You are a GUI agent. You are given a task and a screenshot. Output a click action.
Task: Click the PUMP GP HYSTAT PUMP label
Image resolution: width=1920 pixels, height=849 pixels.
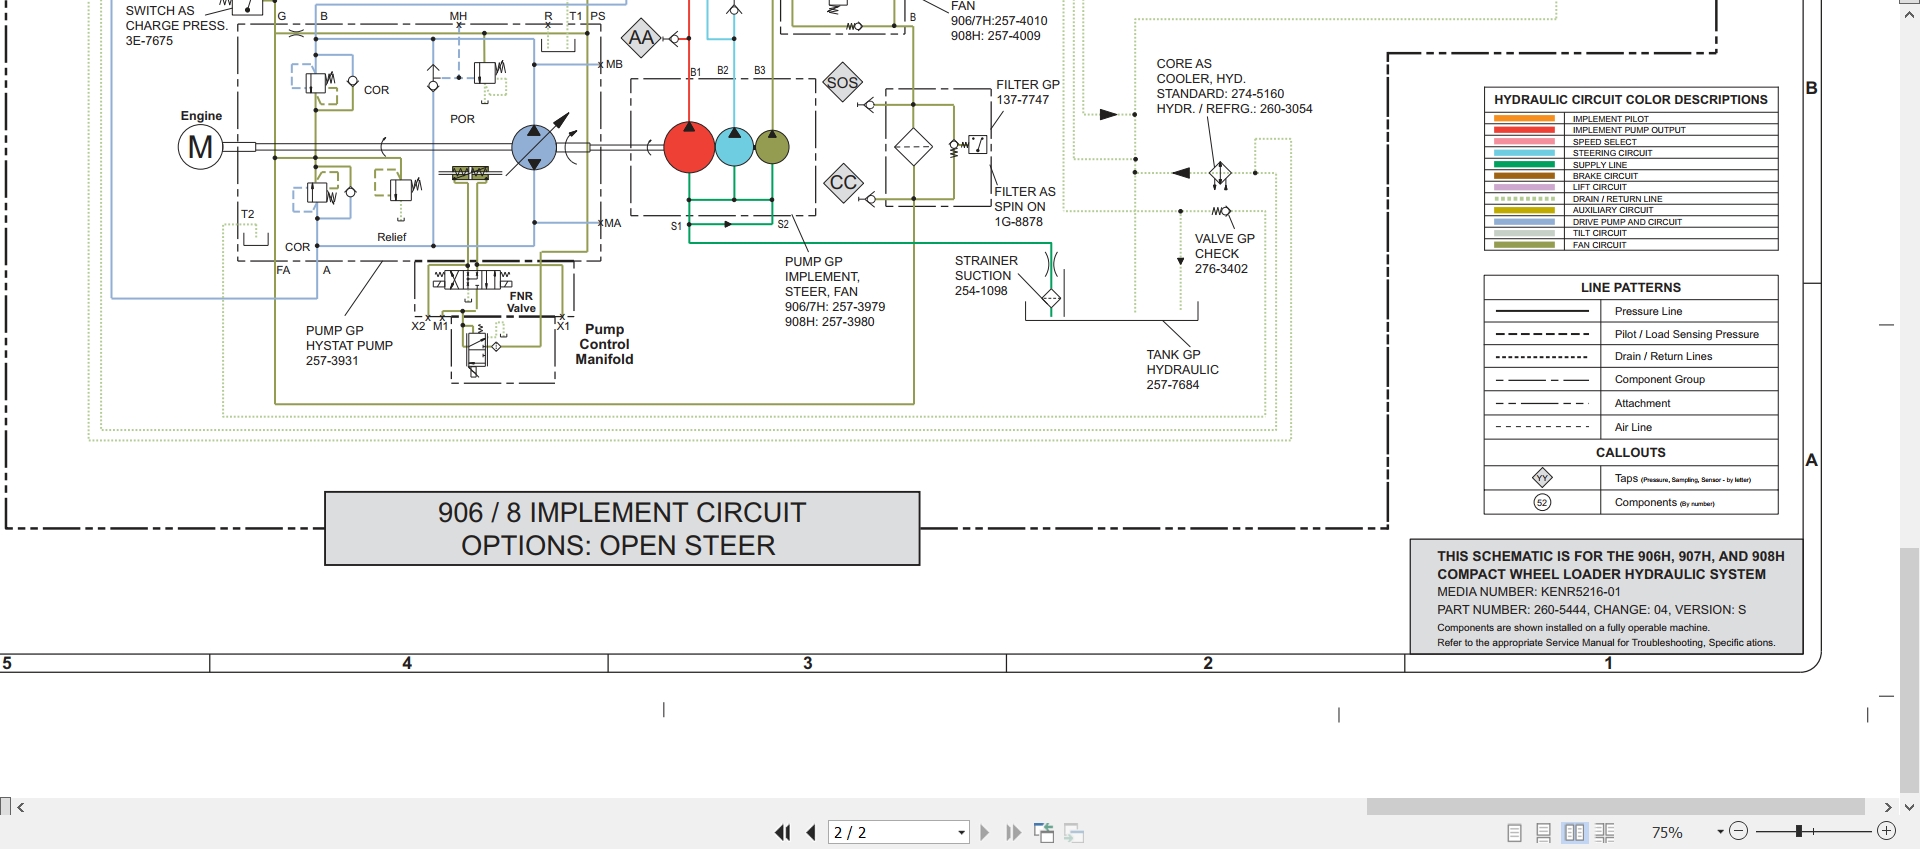pos(349,345)
